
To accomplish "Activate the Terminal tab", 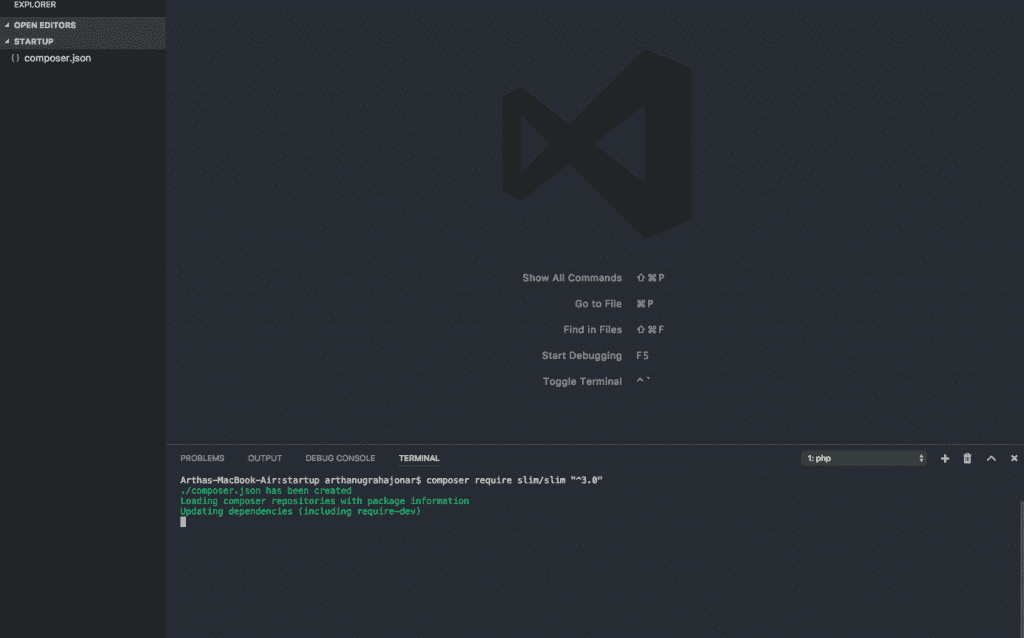I will tap(419, 458).
